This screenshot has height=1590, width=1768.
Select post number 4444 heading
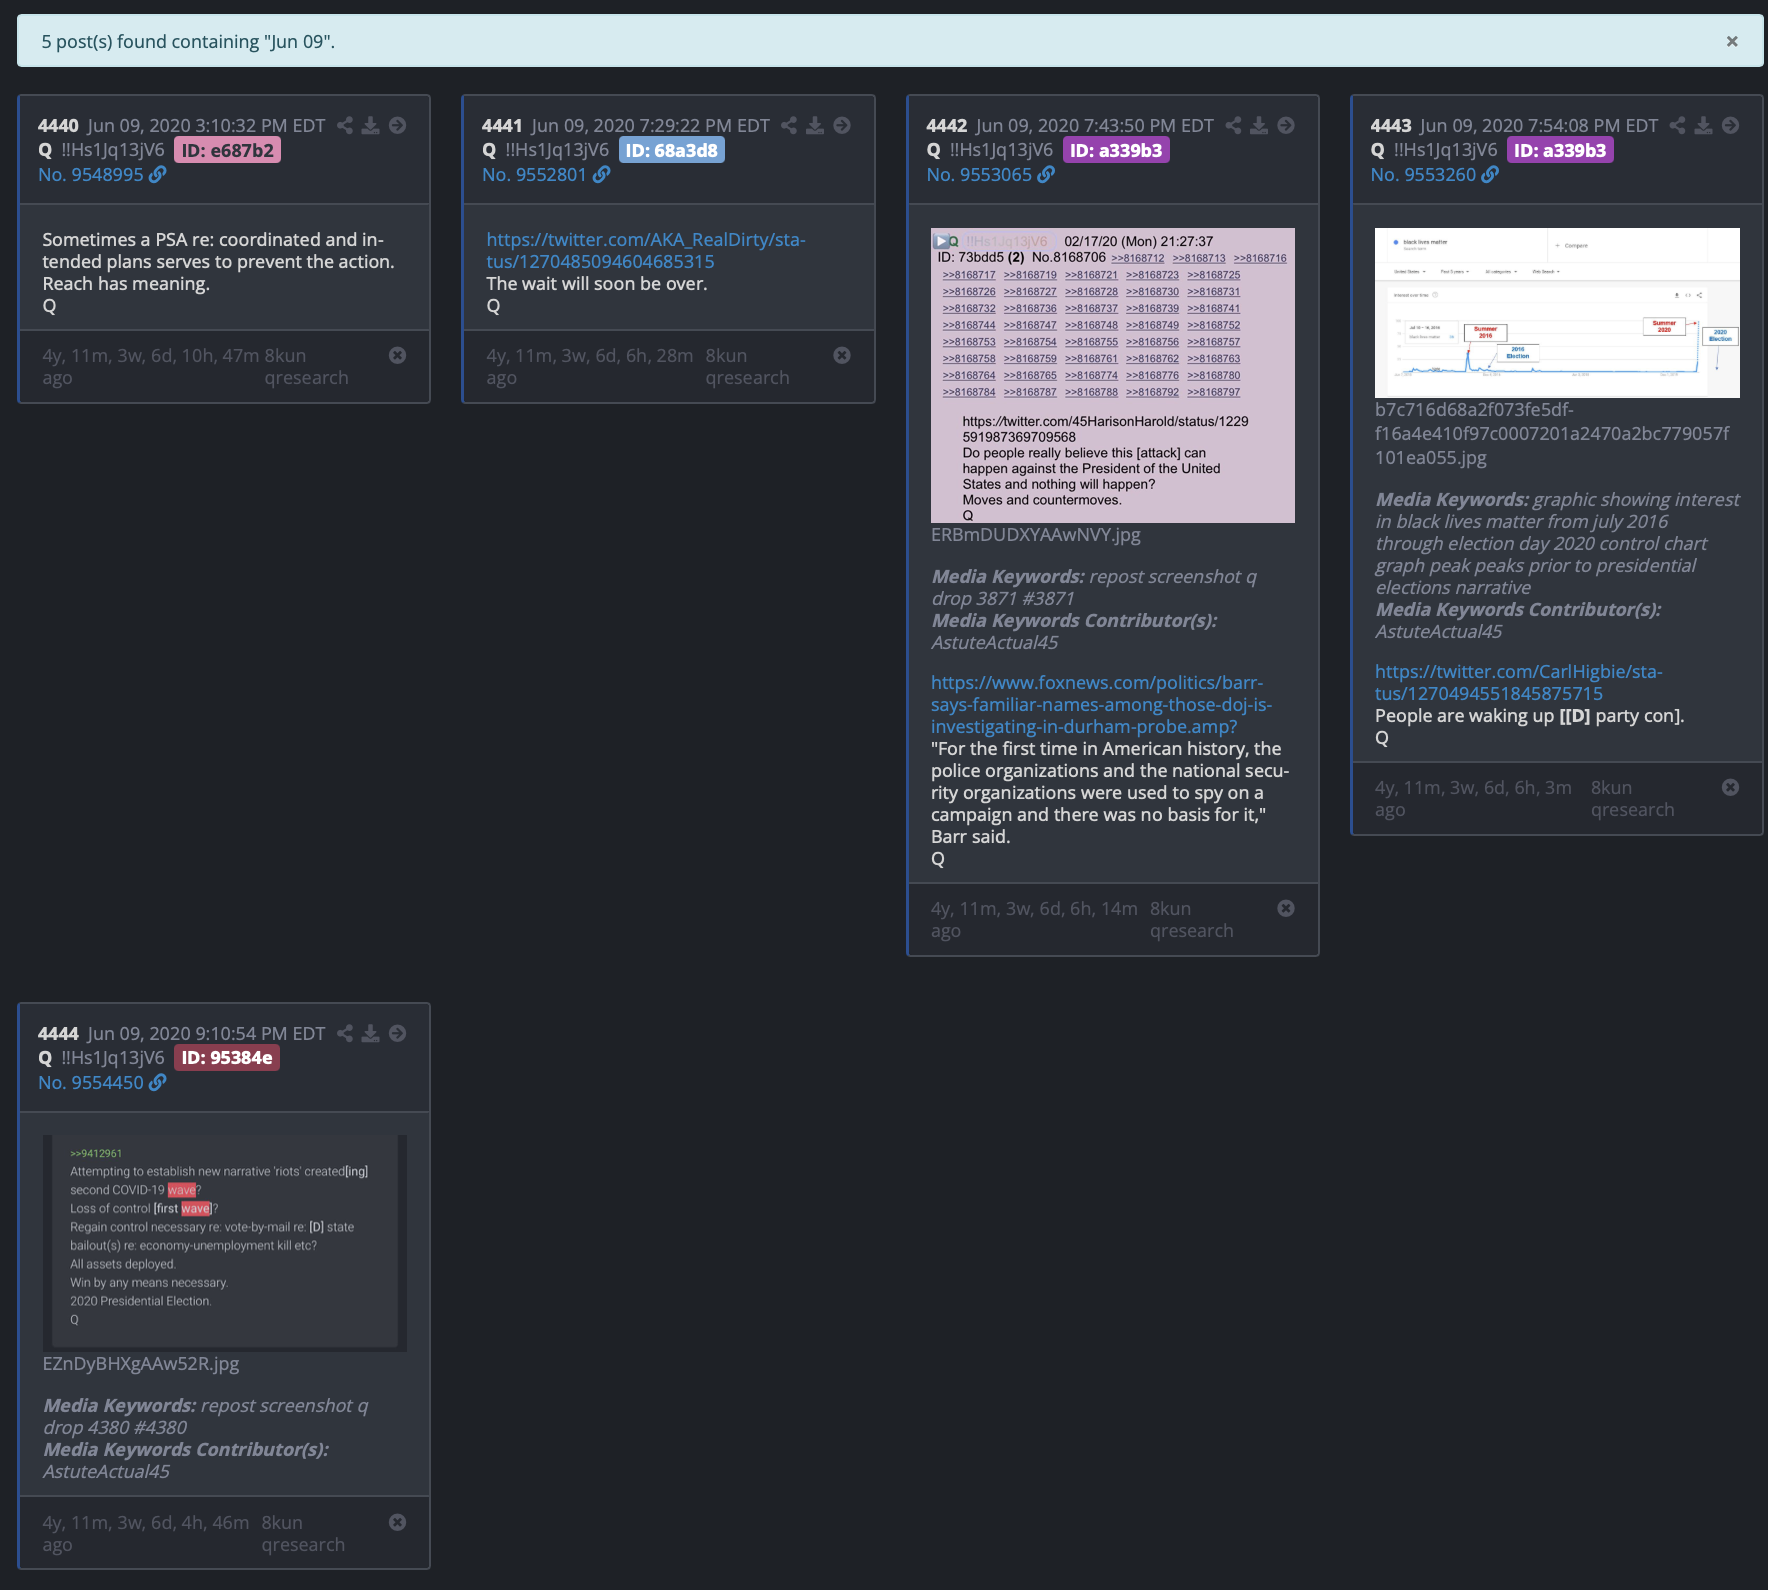click(x=58, y=1033)
